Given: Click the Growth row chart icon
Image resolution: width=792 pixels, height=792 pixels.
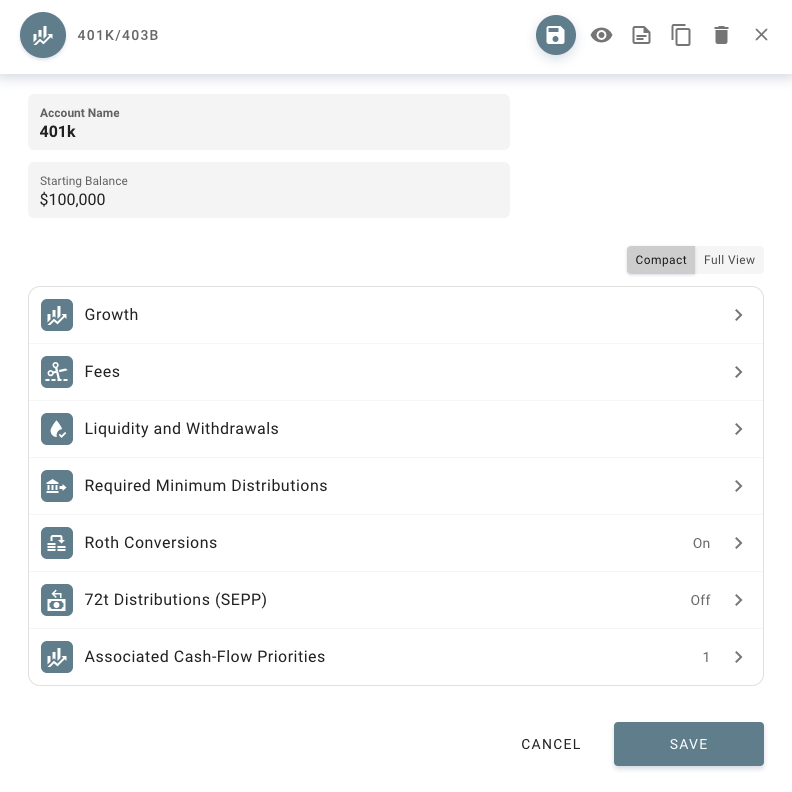Looking at the screenshot, I should click(57, 315).
